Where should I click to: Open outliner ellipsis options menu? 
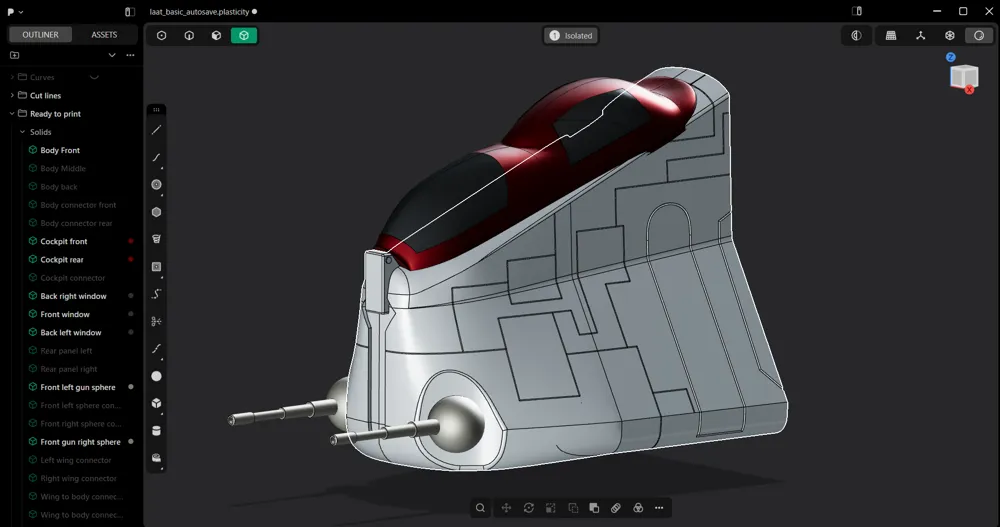pyautogui.click(x=130, y=55)
